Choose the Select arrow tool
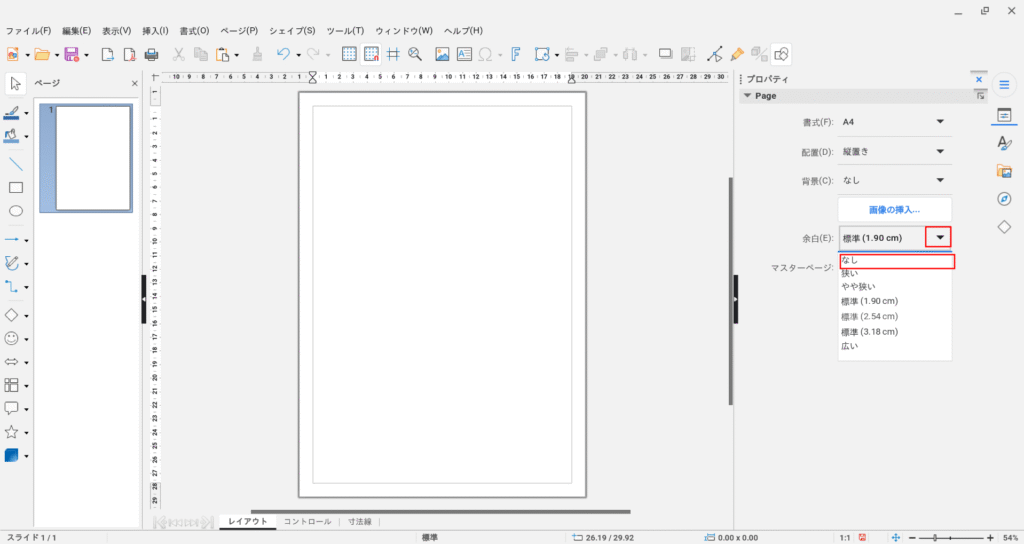1024x544 pixels. tap(16, 84)
